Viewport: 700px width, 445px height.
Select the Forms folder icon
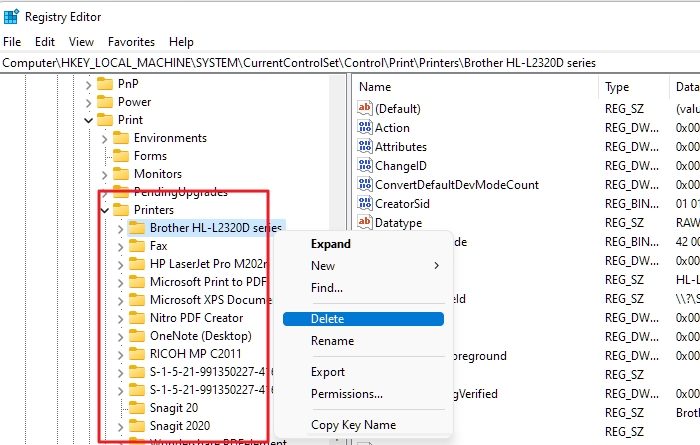click(x=121, y=155)
